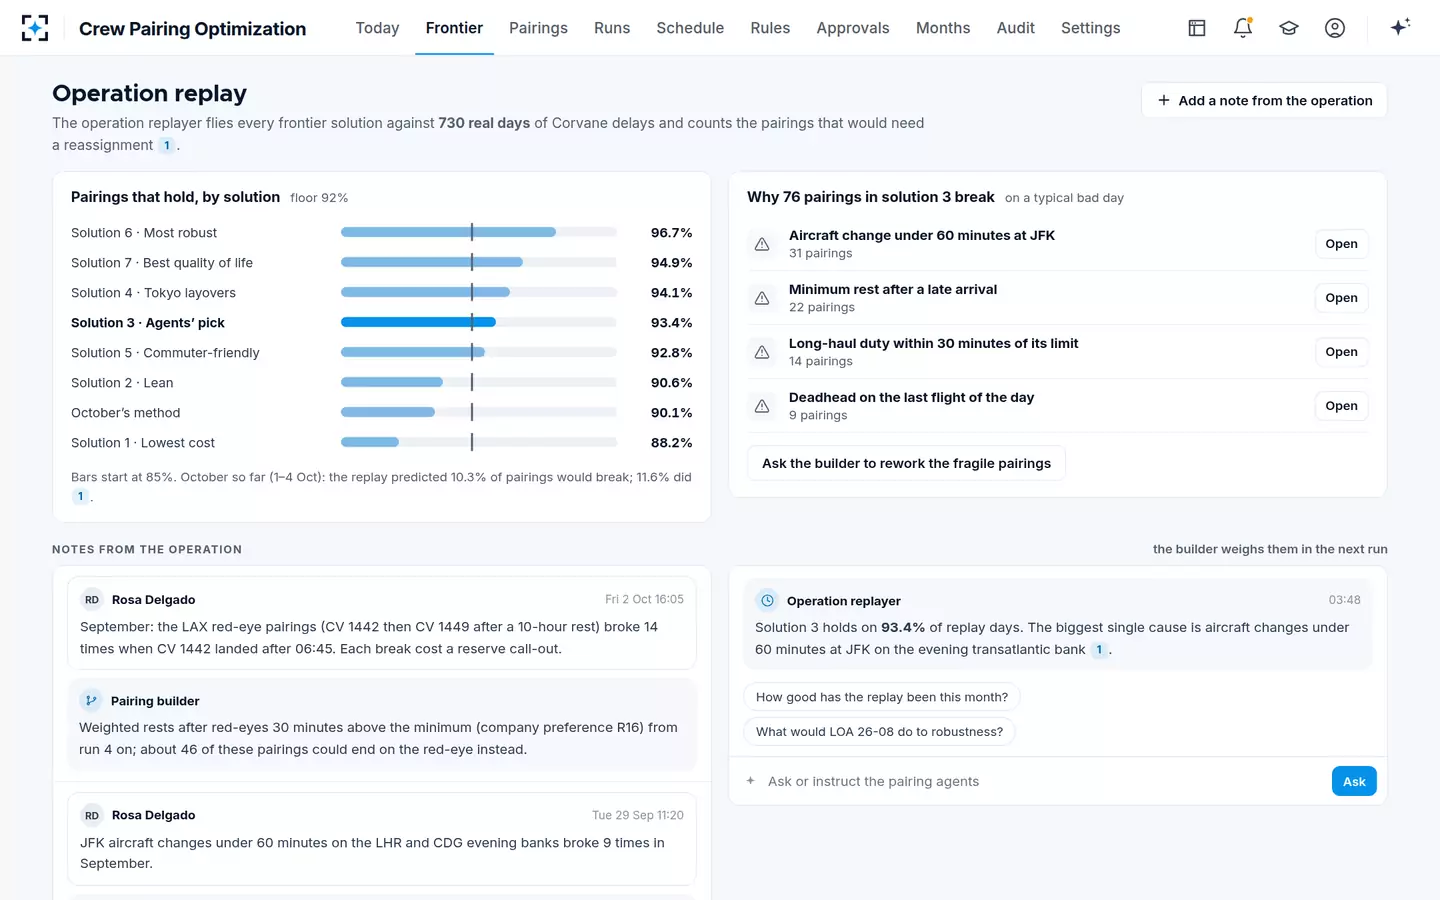Open the user account icon

[1335, 28]
